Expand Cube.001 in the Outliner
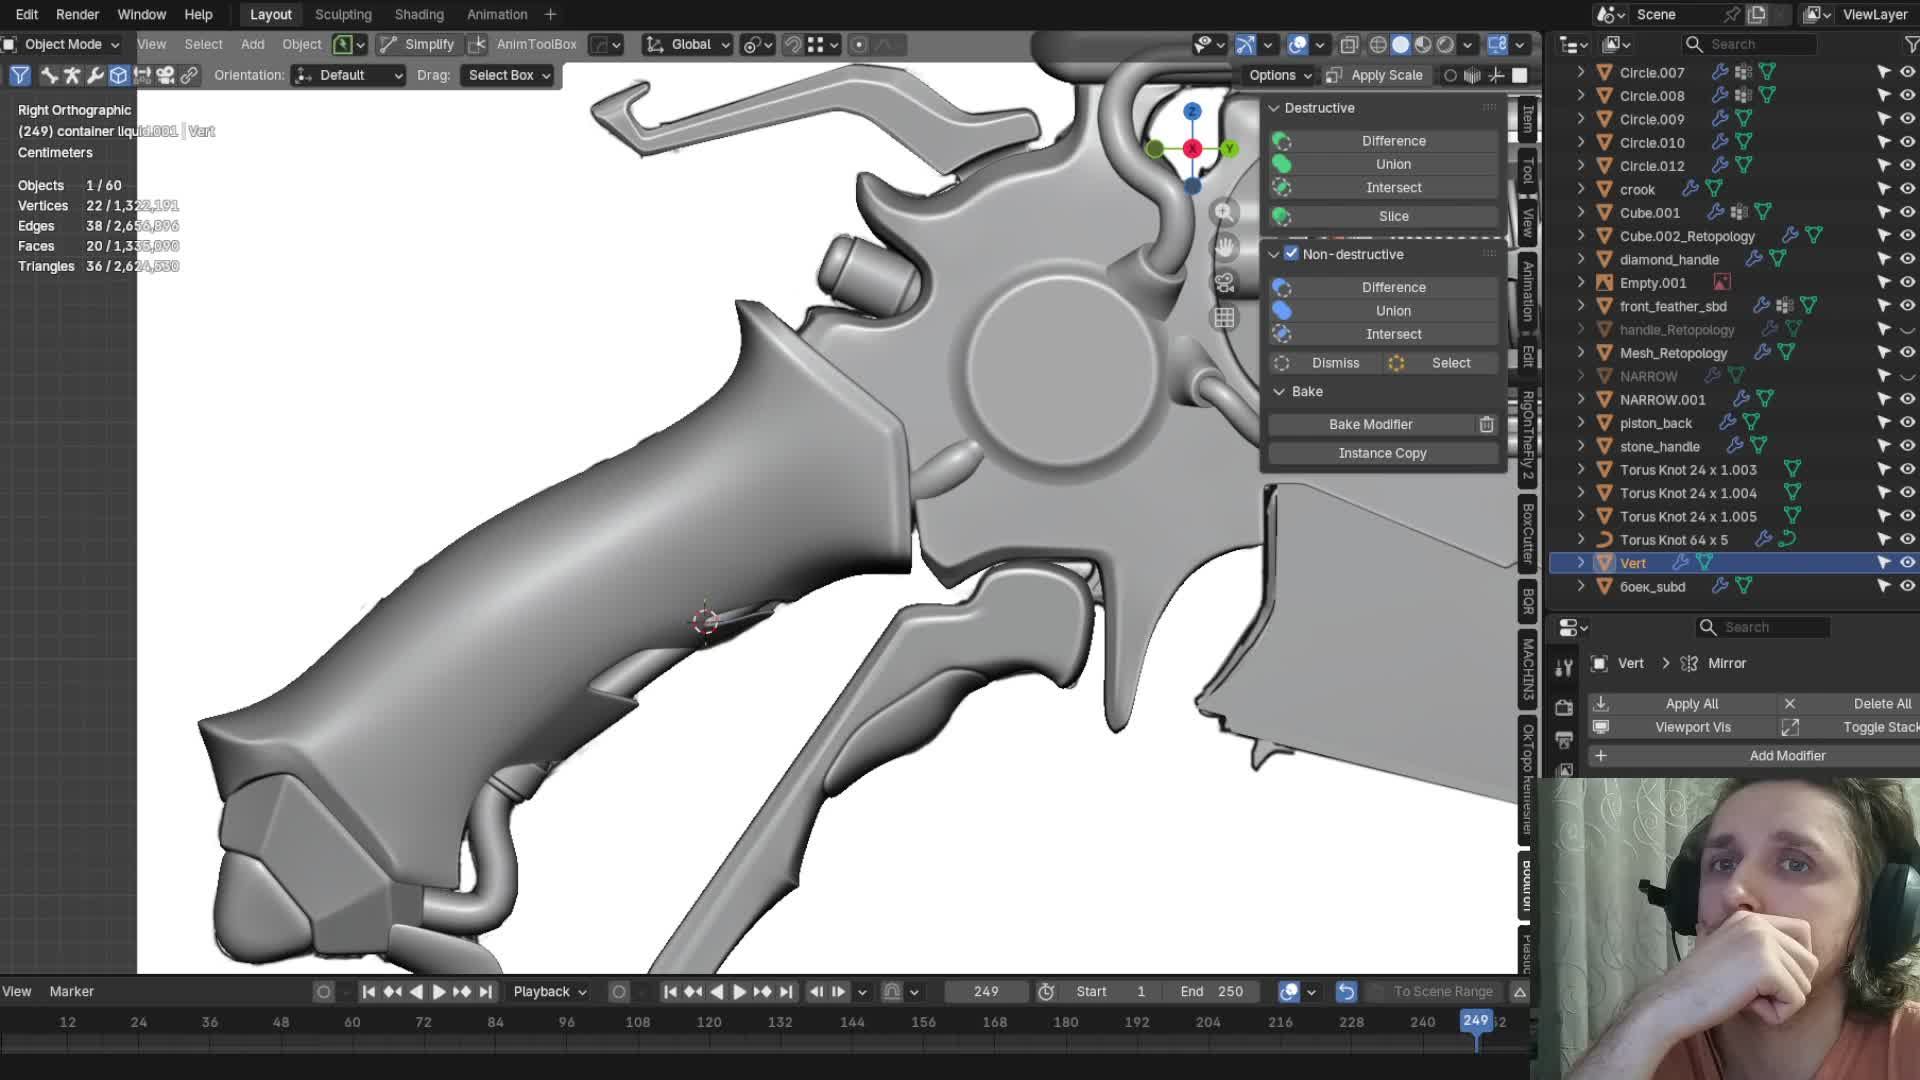This screenshot has width=1920, height=1080. [x=1581, y=212]
